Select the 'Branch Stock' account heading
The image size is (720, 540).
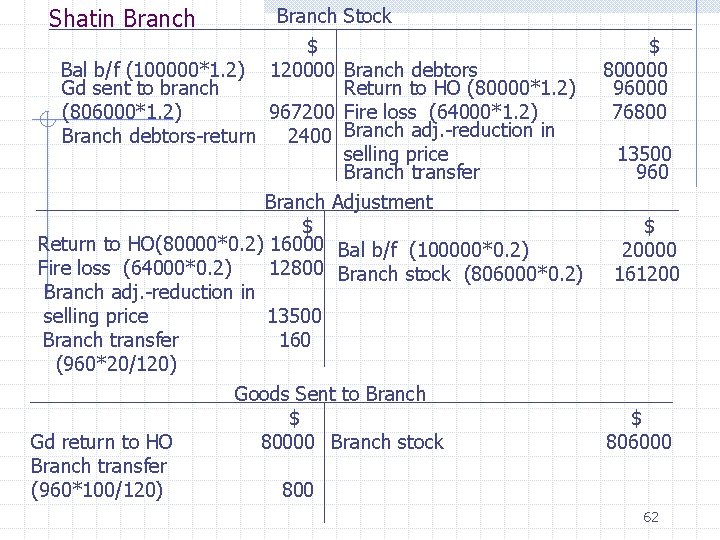(334, 16)
